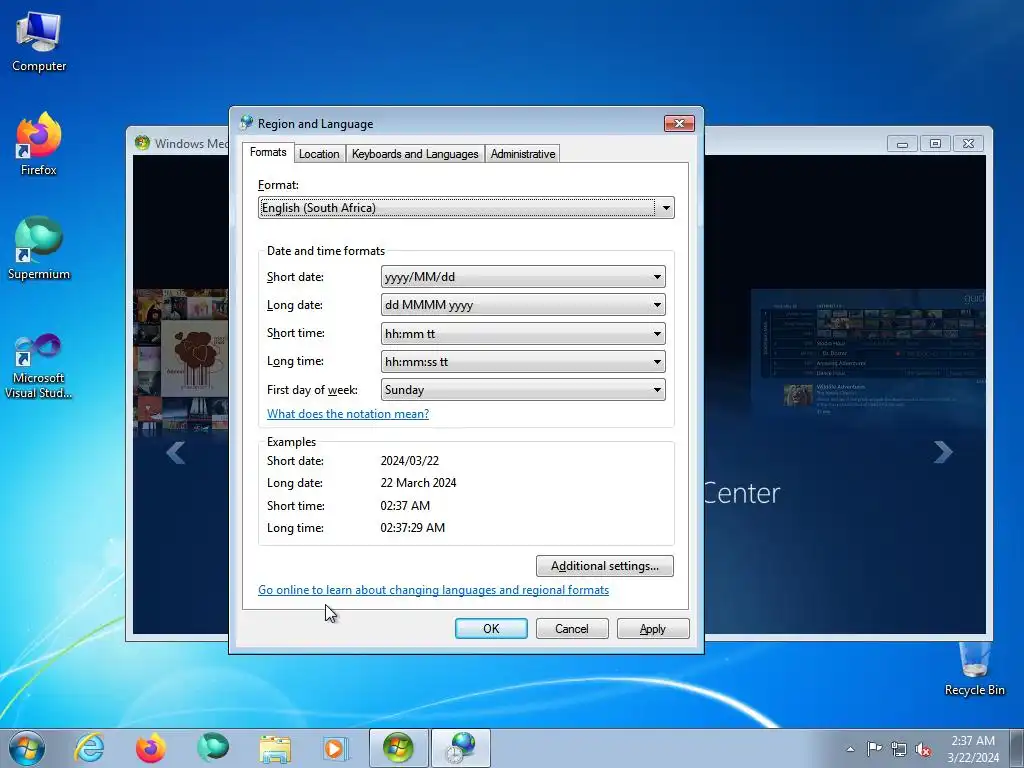This screenshot has height=768, width=1024.
Task: Go to next item in Media Center
Action: pos(942,452)
